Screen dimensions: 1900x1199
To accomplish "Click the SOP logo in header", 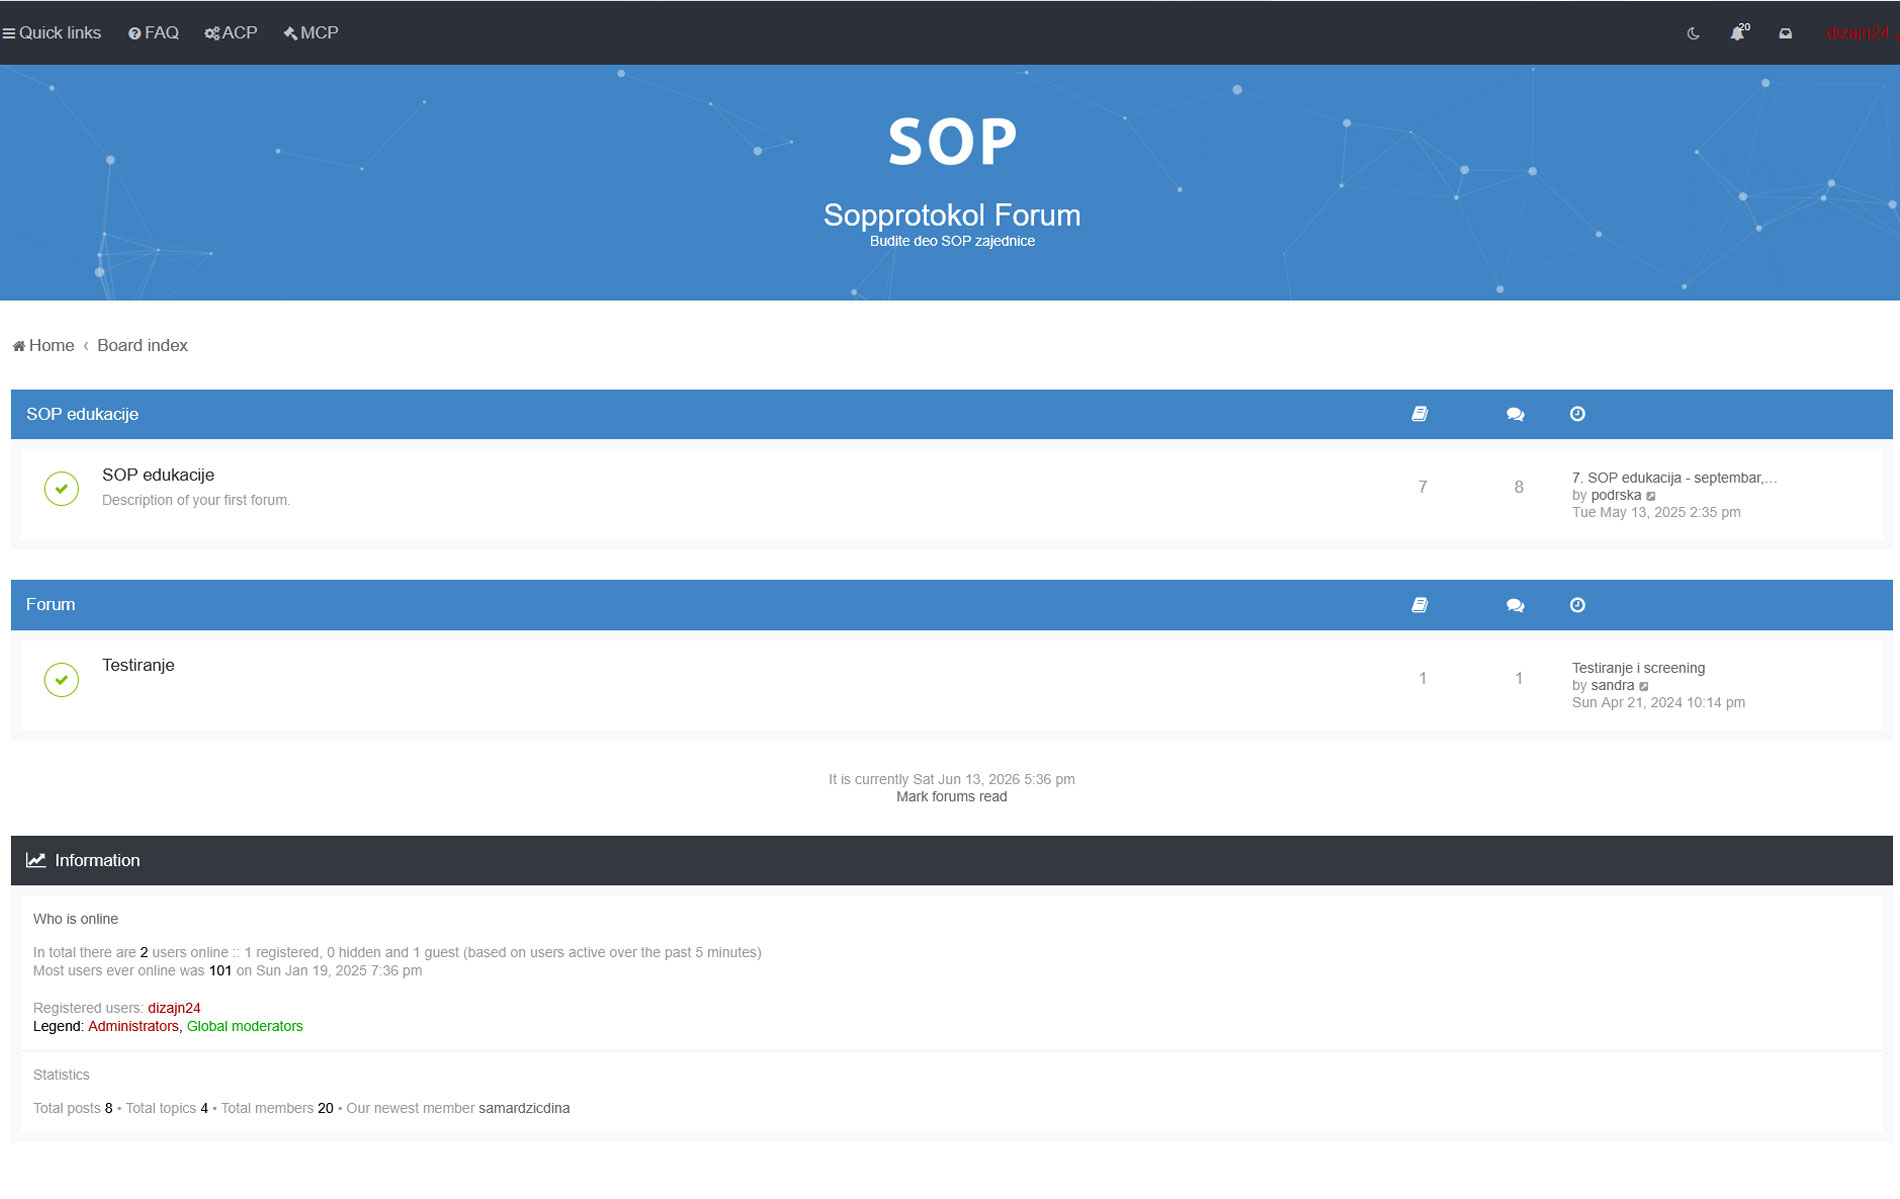I will [952, 141].
